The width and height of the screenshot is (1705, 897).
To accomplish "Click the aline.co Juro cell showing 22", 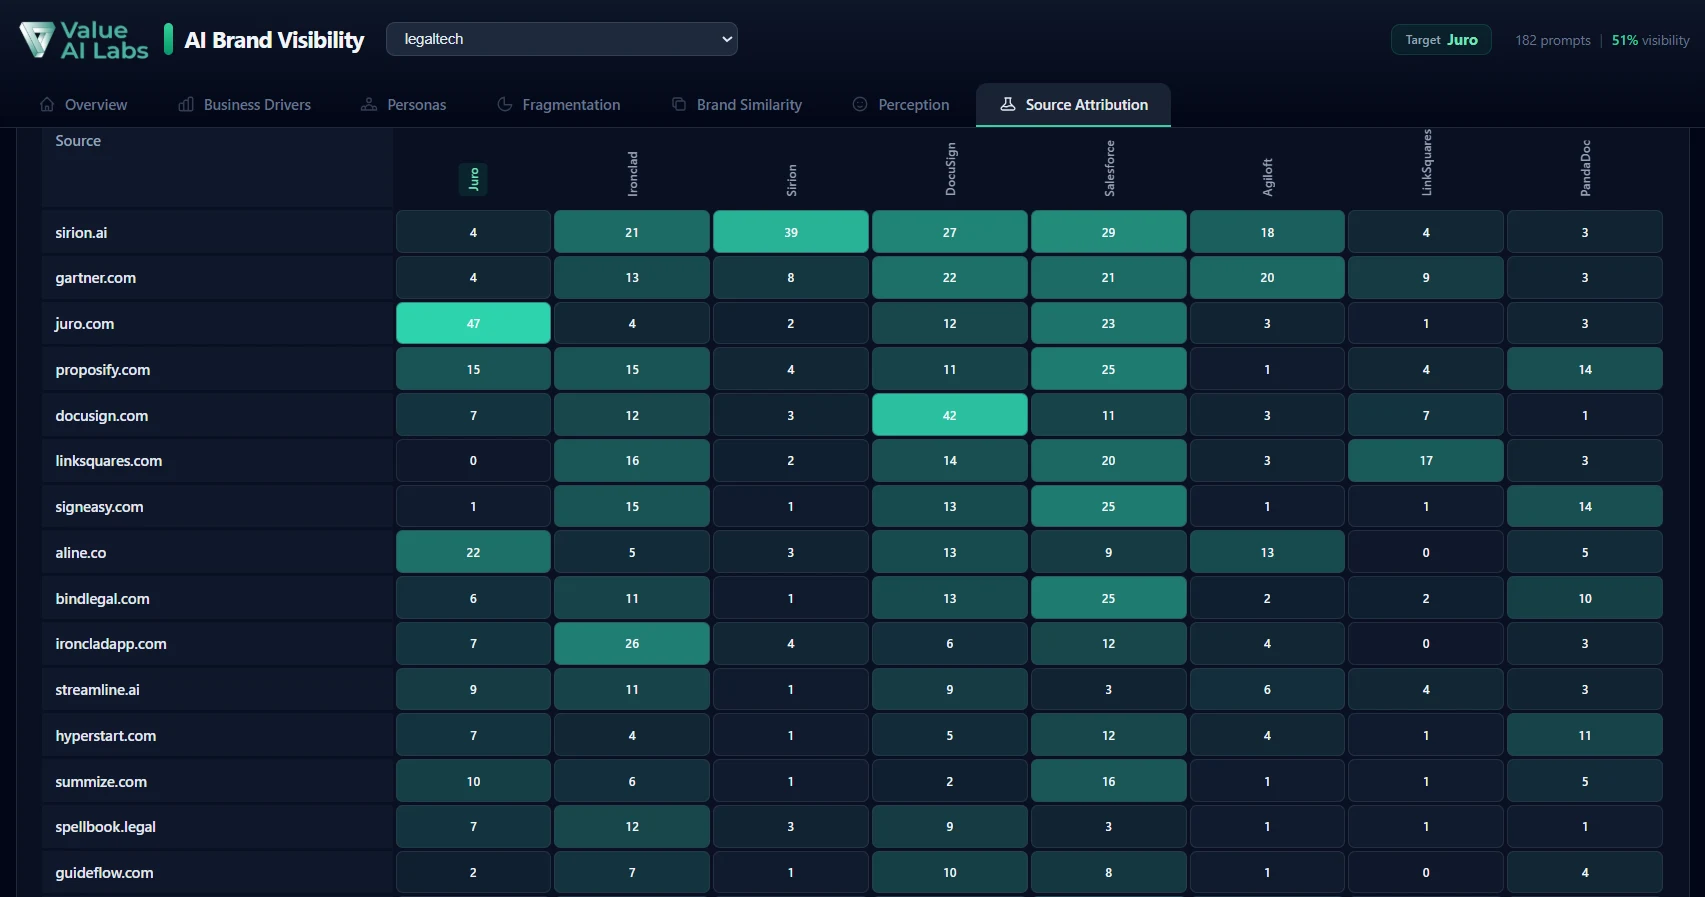I will tap(474, 552).
